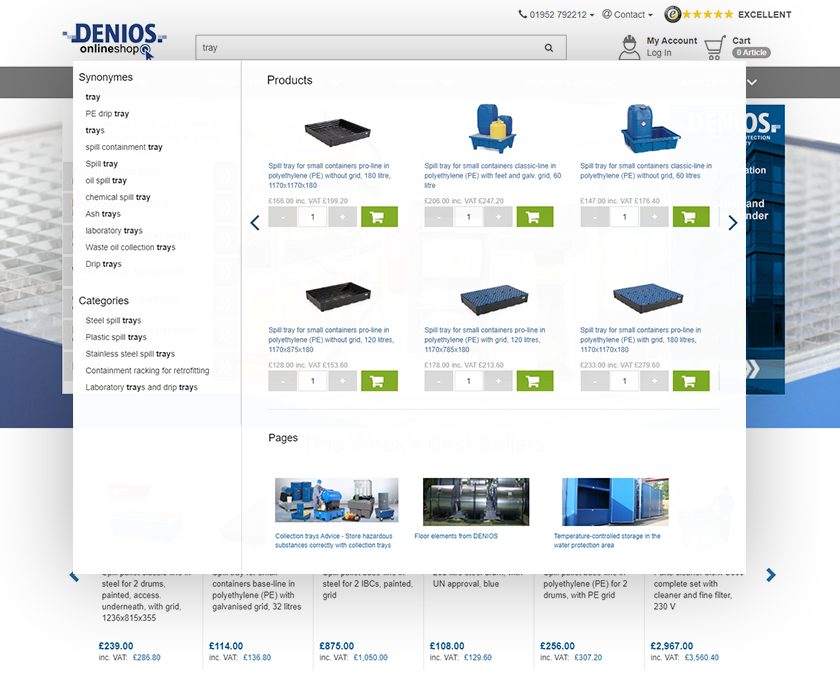Open 'Laboratory trays and drip trays' category
This screenshot has height=677, width=840.
click(x=141, y=387)
